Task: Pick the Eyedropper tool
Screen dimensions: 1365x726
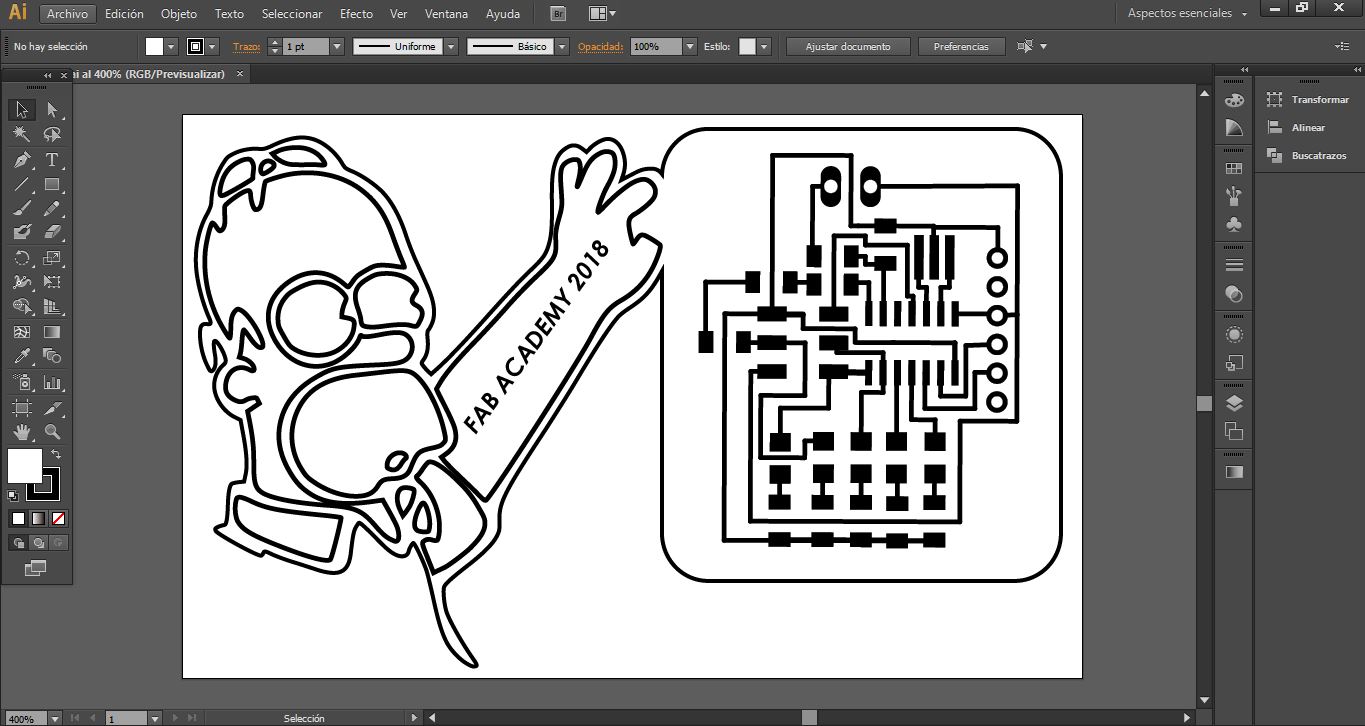Action: 21,356
